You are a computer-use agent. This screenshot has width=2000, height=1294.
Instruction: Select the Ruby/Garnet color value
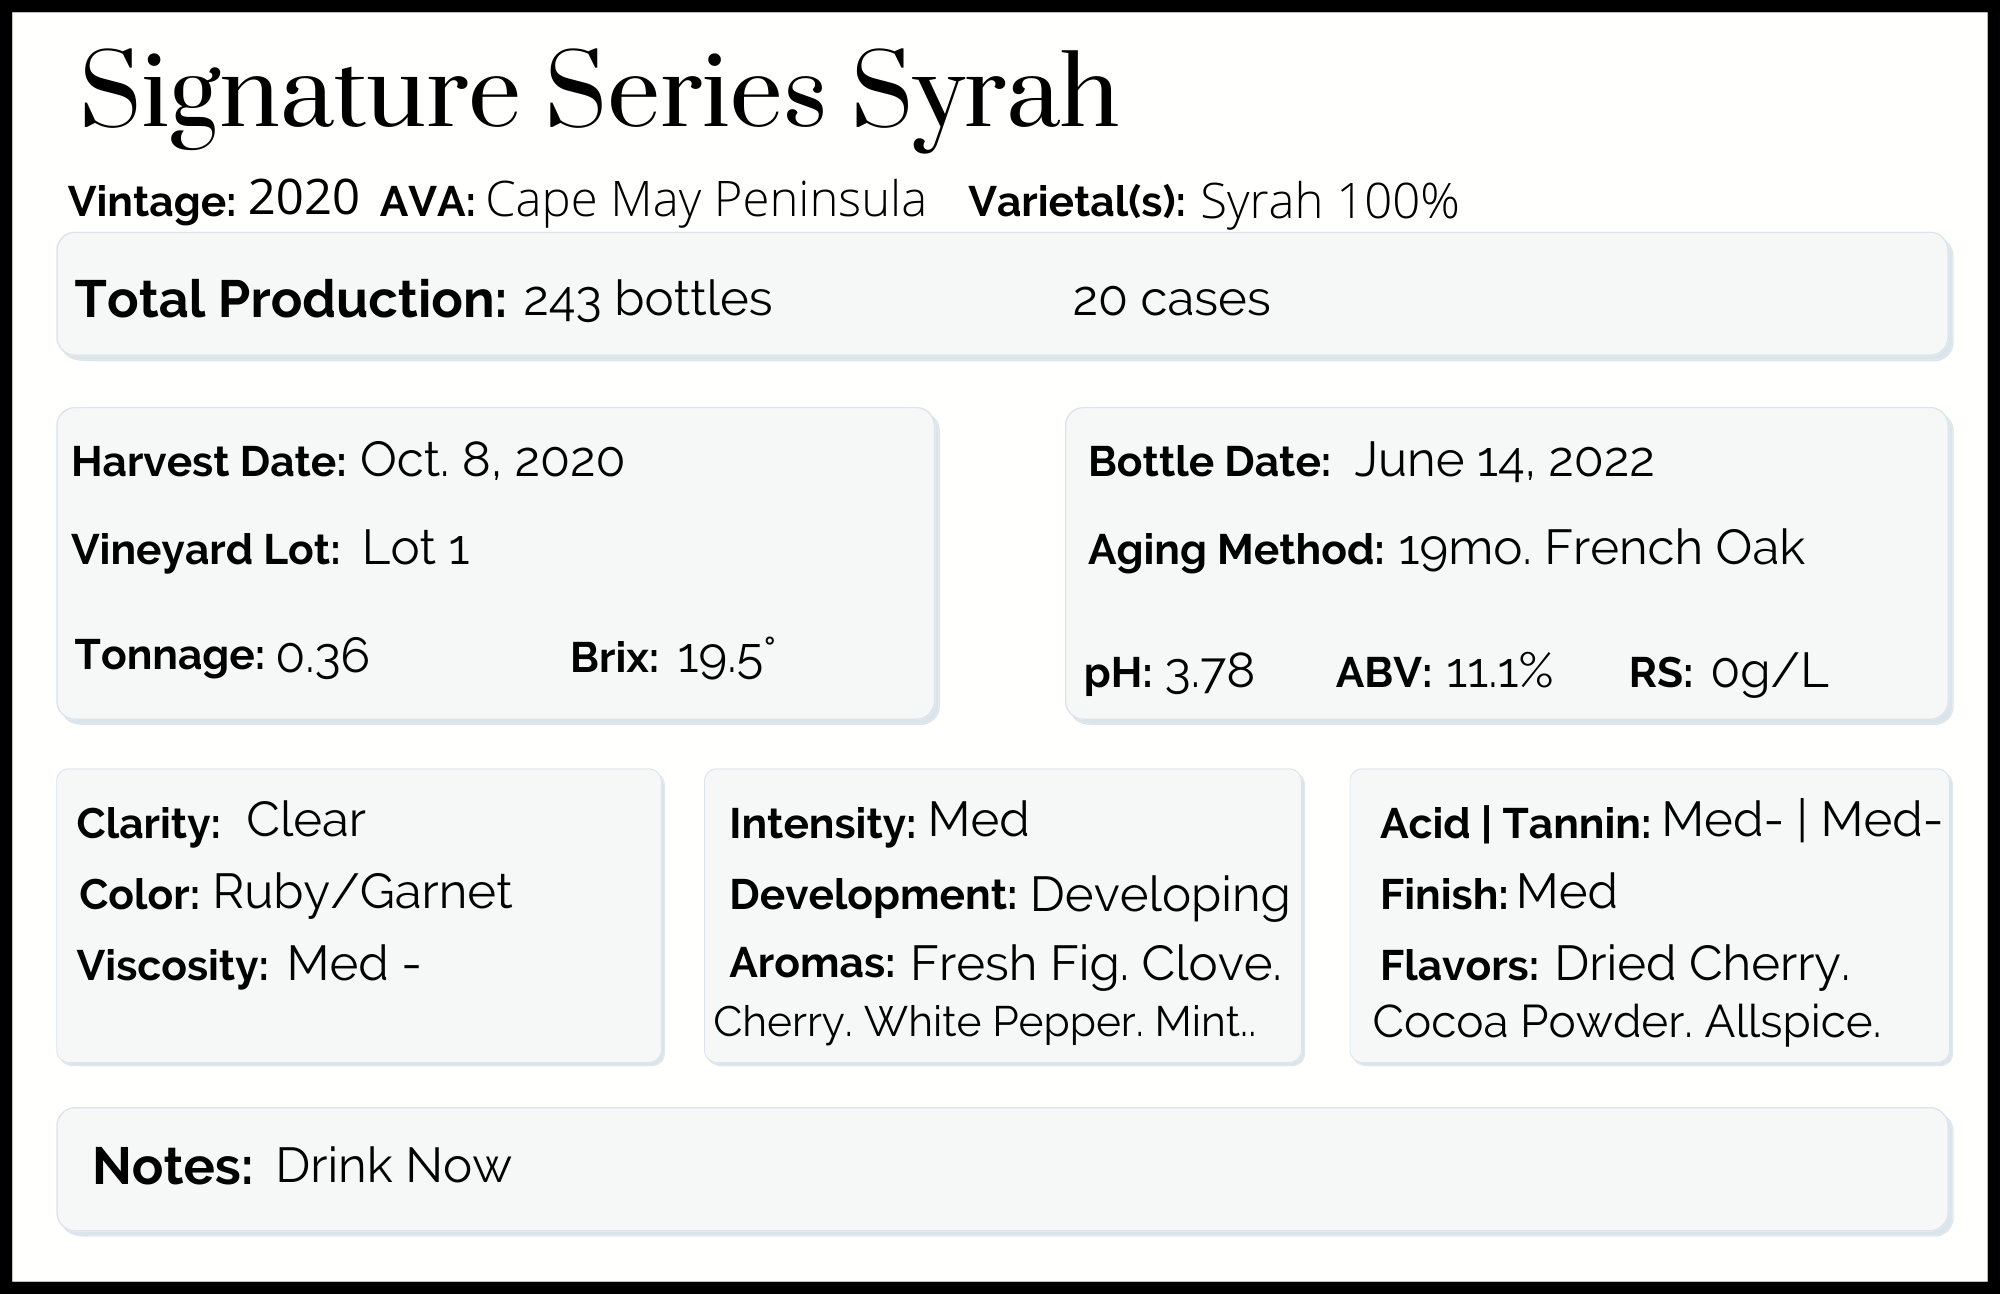click(x=362, y=891)
